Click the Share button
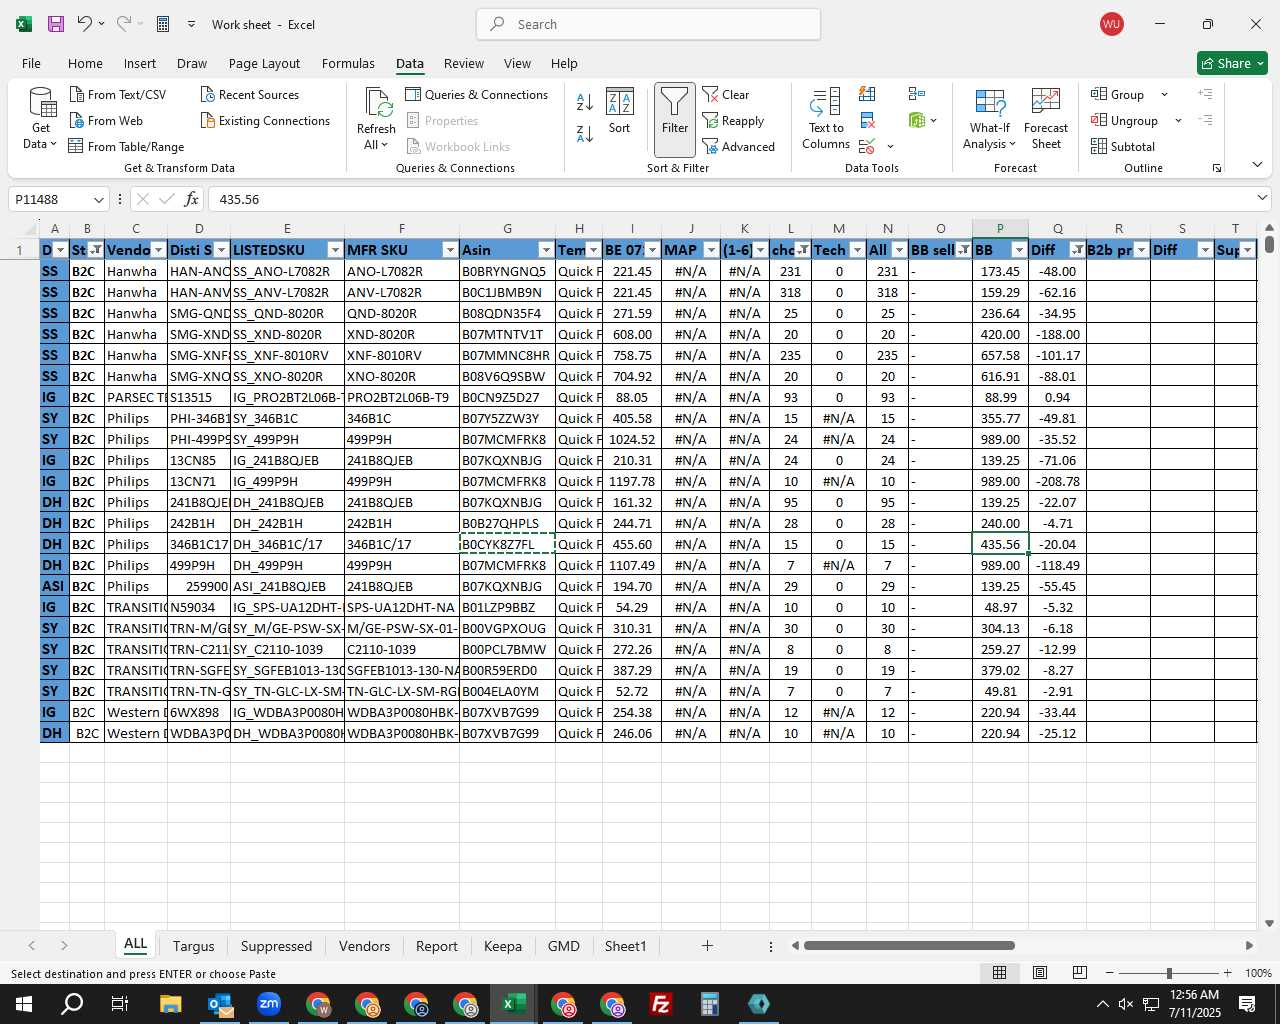Image resolution: width=1280 pixels, height=1024 pixels. click(x=1232, y=63)
